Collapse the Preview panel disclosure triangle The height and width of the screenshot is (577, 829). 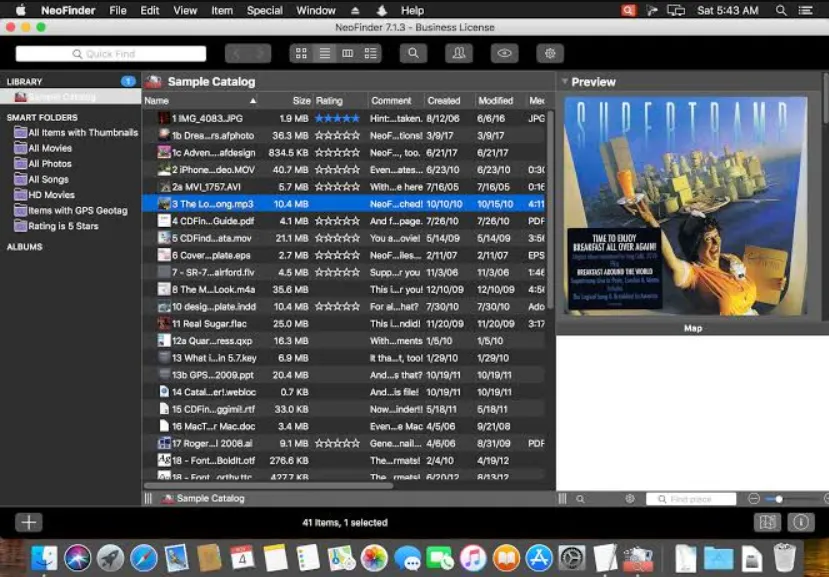[564, 81]
